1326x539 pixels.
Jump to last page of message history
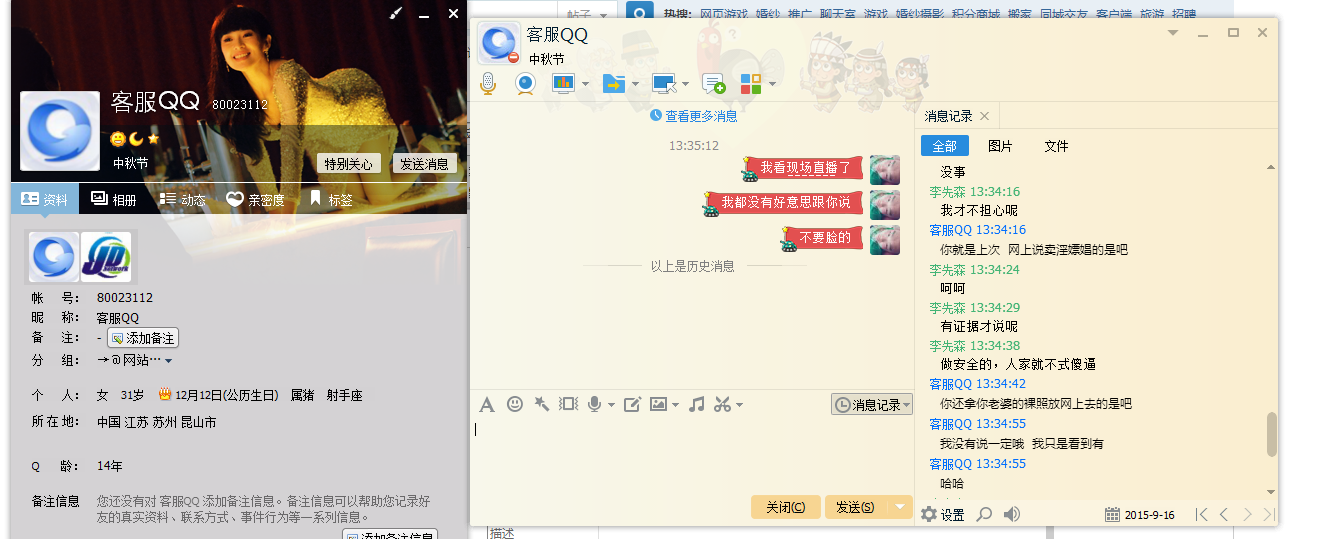pos(1269,514)
